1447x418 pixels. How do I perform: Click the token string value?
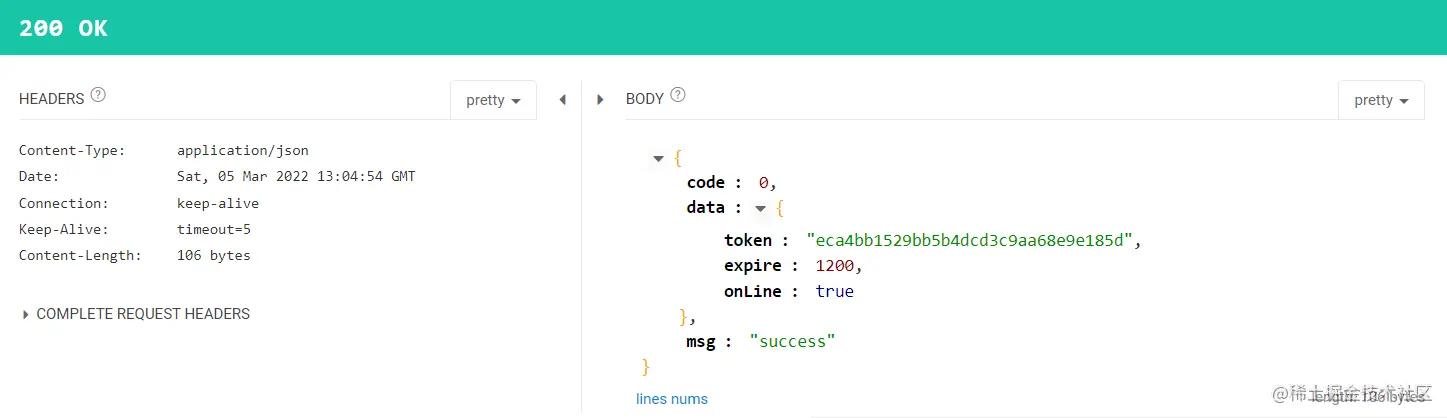pyautogui.click(x=973, y=240)
